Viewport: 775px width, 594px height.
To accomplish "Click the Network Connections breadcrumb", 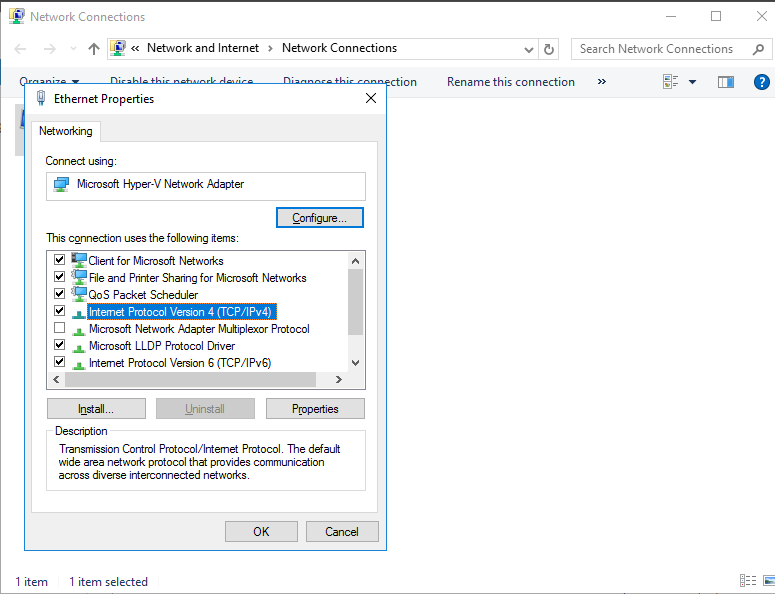I will [339, 48].
